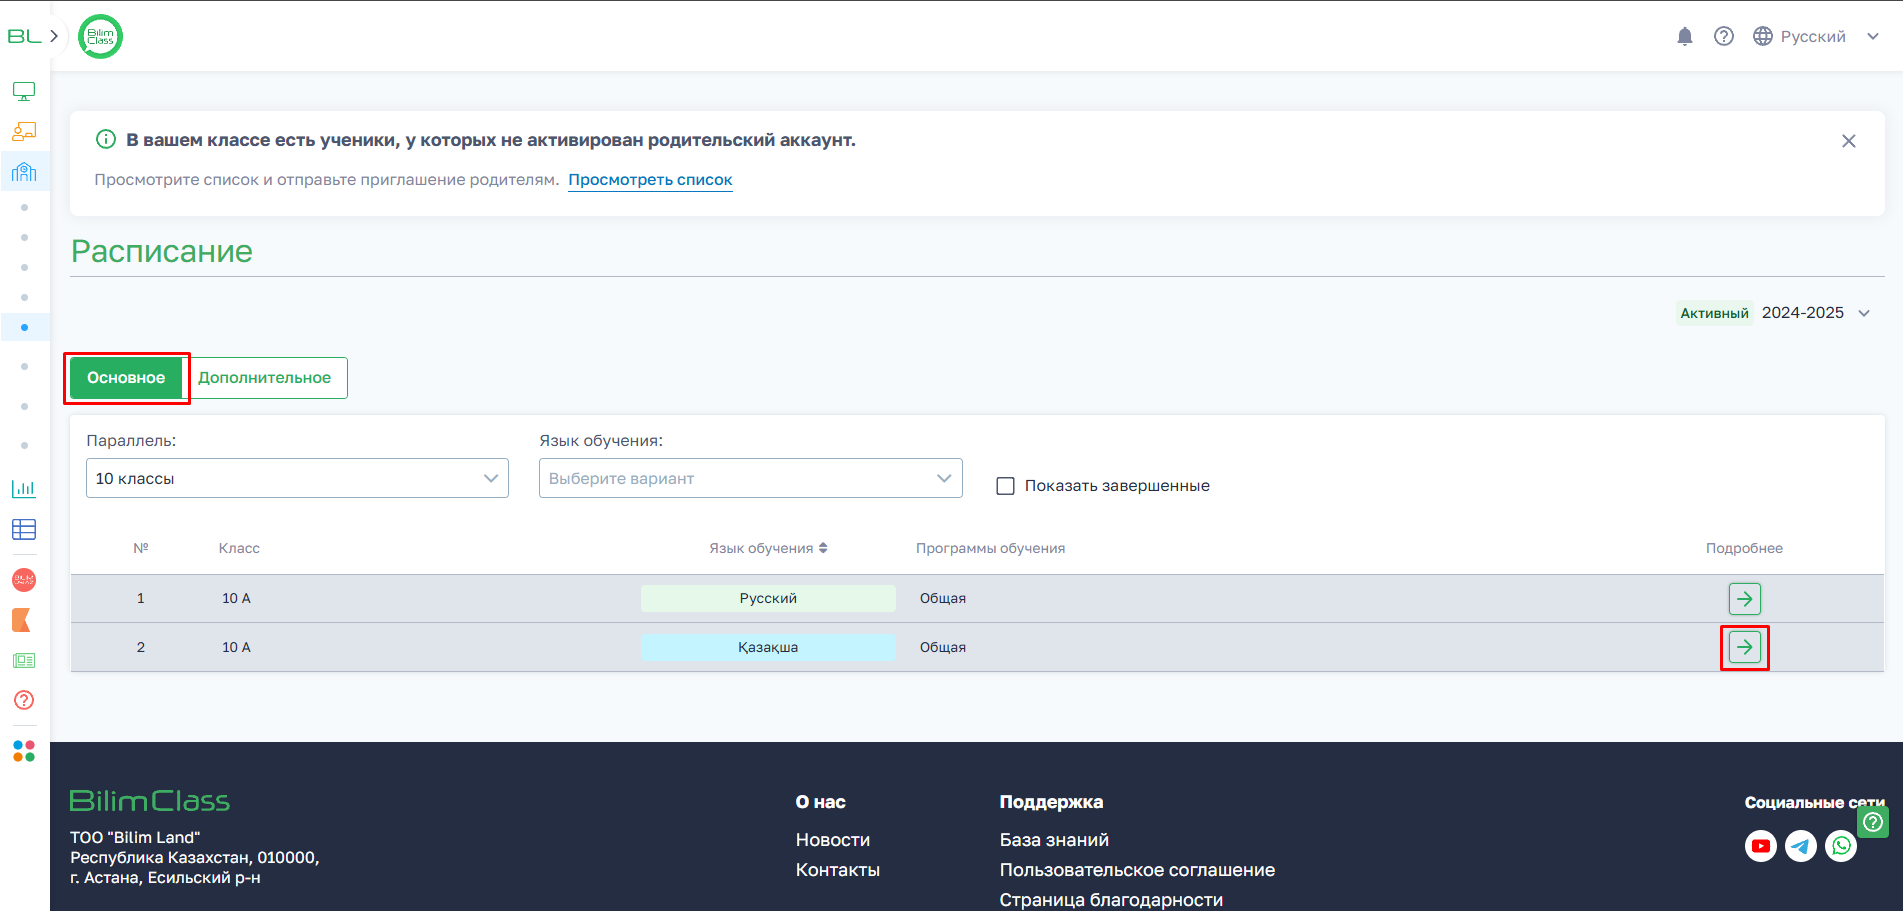Click the table grid icon in sidebar
This screenshot has height=911, width=1903.
tap(24, 530)
